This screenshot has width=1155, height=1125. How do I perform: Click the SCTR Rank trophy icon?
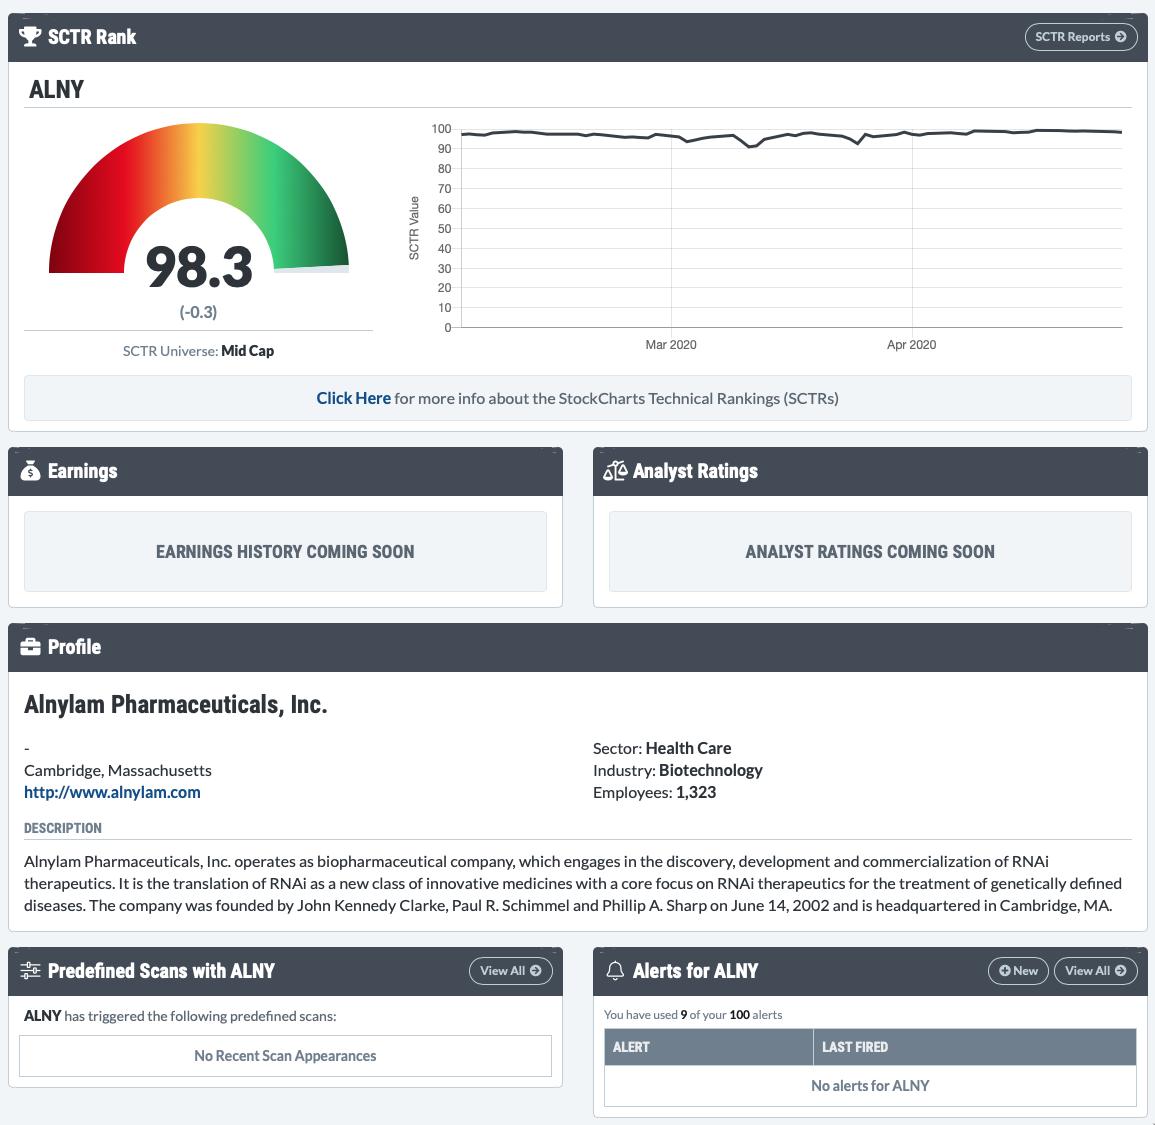30,37
